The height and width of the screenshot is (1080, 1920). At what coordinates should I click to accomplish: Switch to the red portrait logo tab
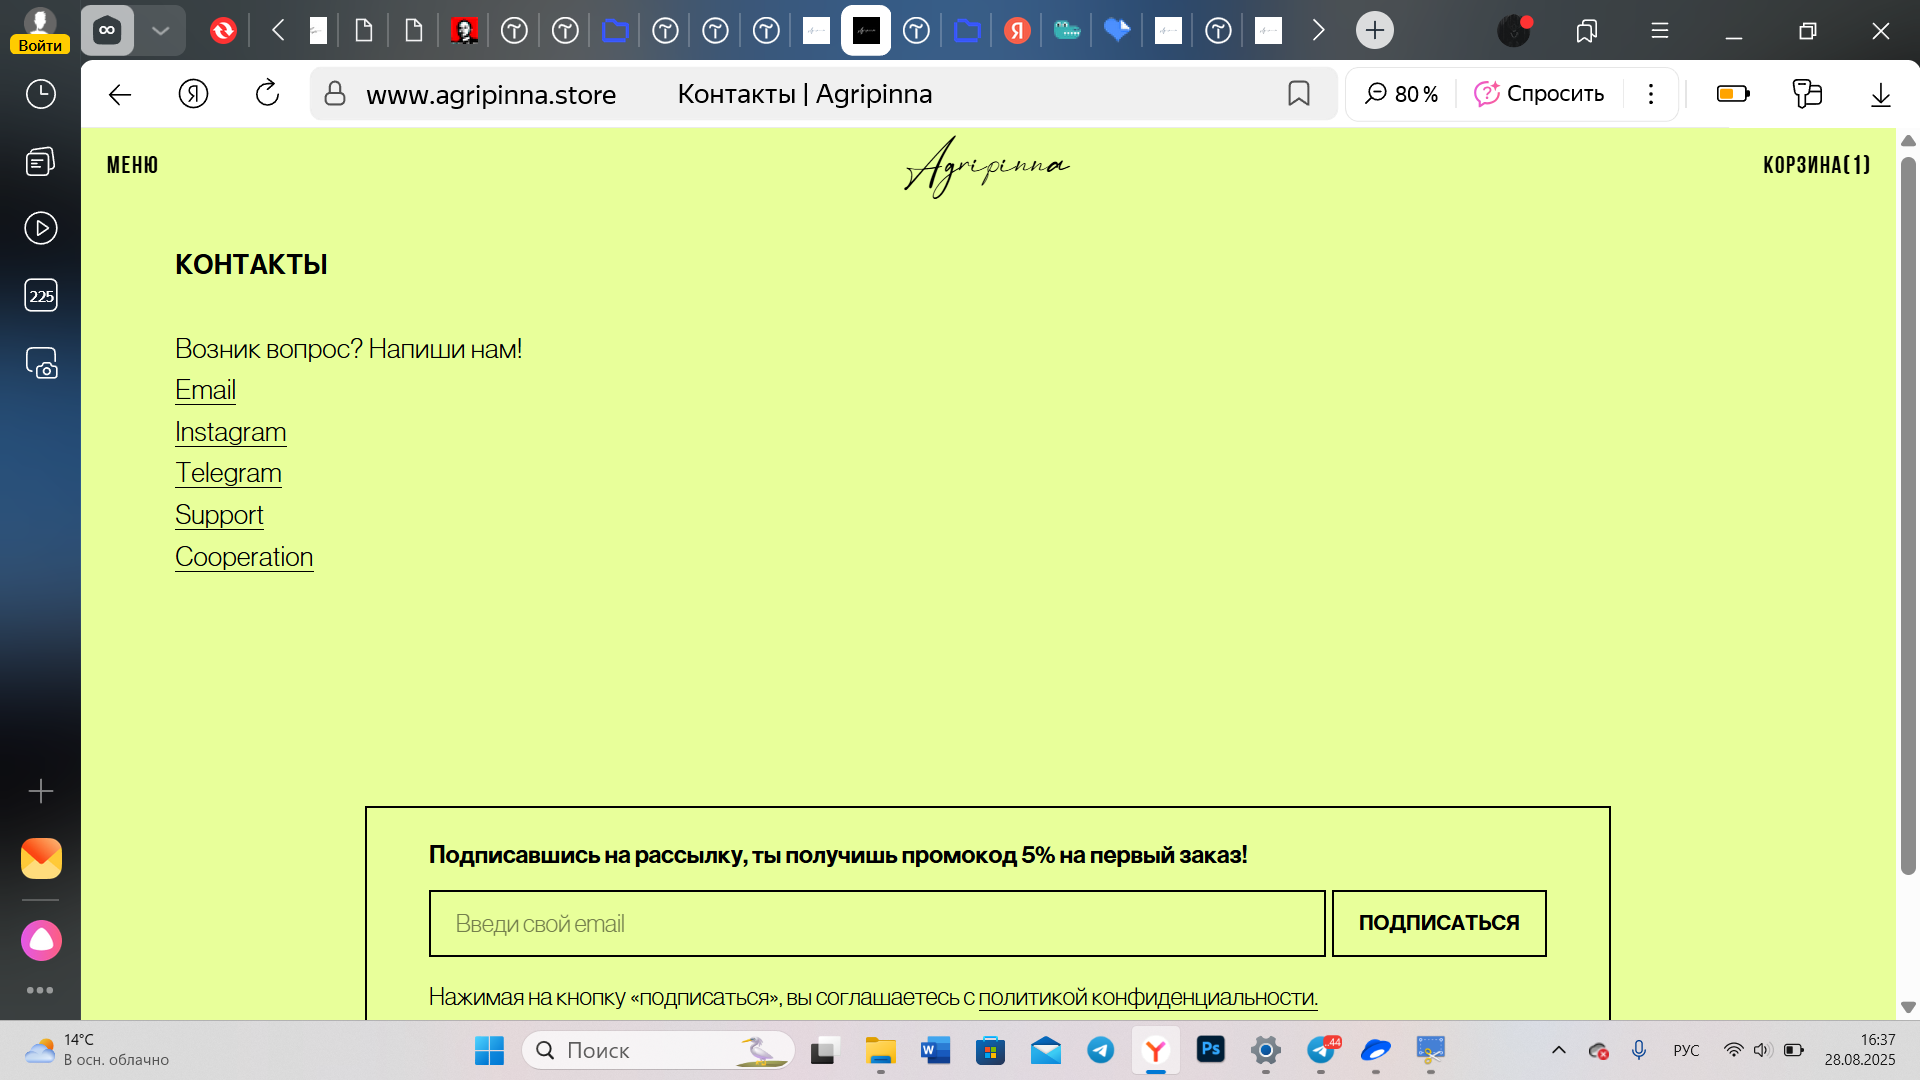coord(464,30)
